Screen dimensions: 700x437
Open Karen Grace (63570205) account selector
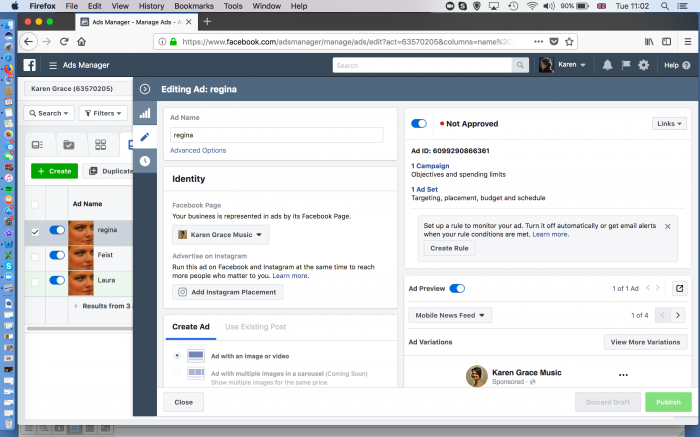tap(78, 89)
